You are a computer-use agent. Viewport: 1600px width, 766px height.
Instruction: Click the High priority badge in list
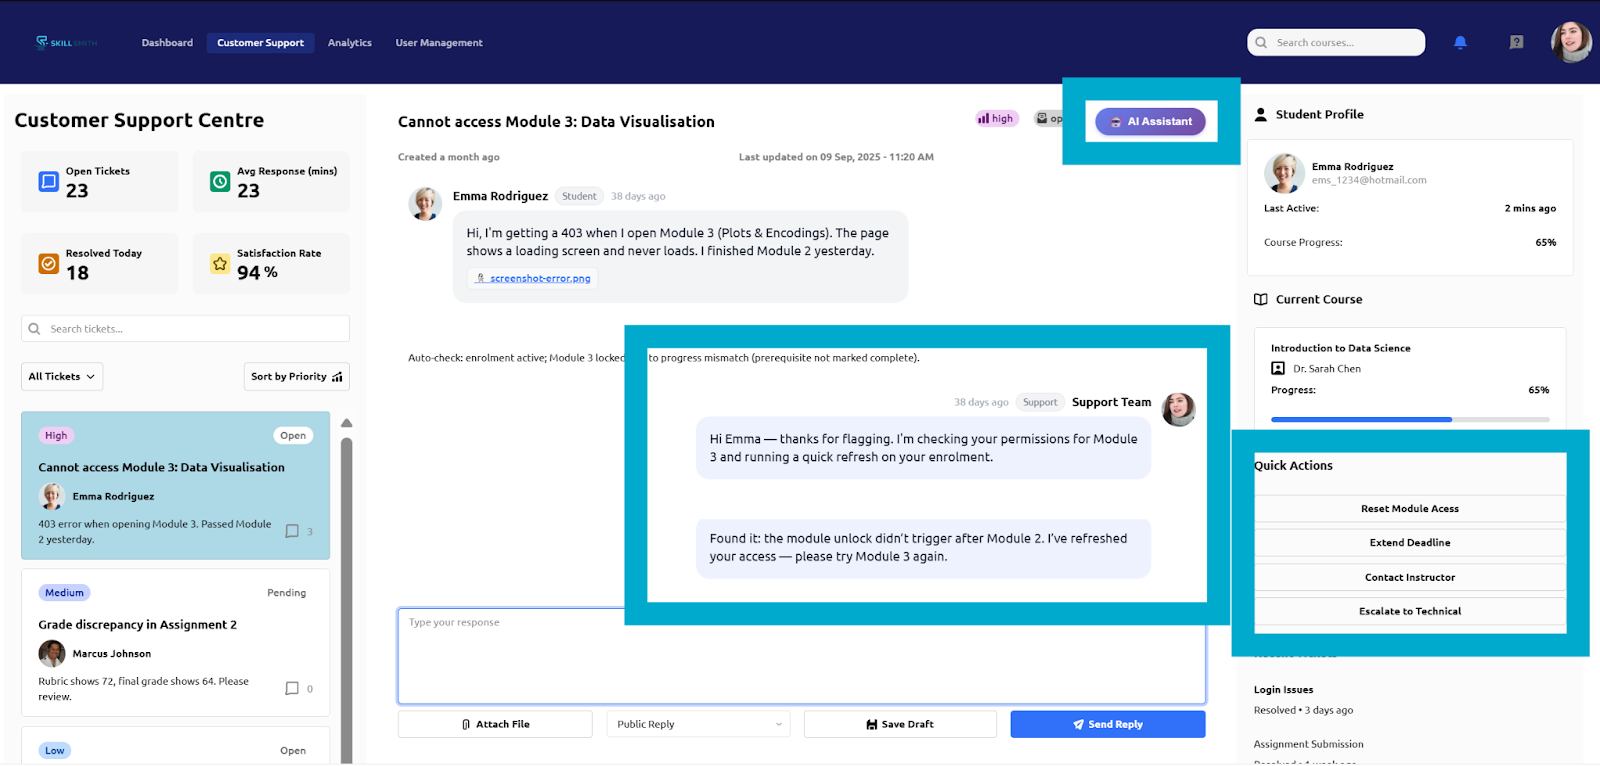[56, 436]
